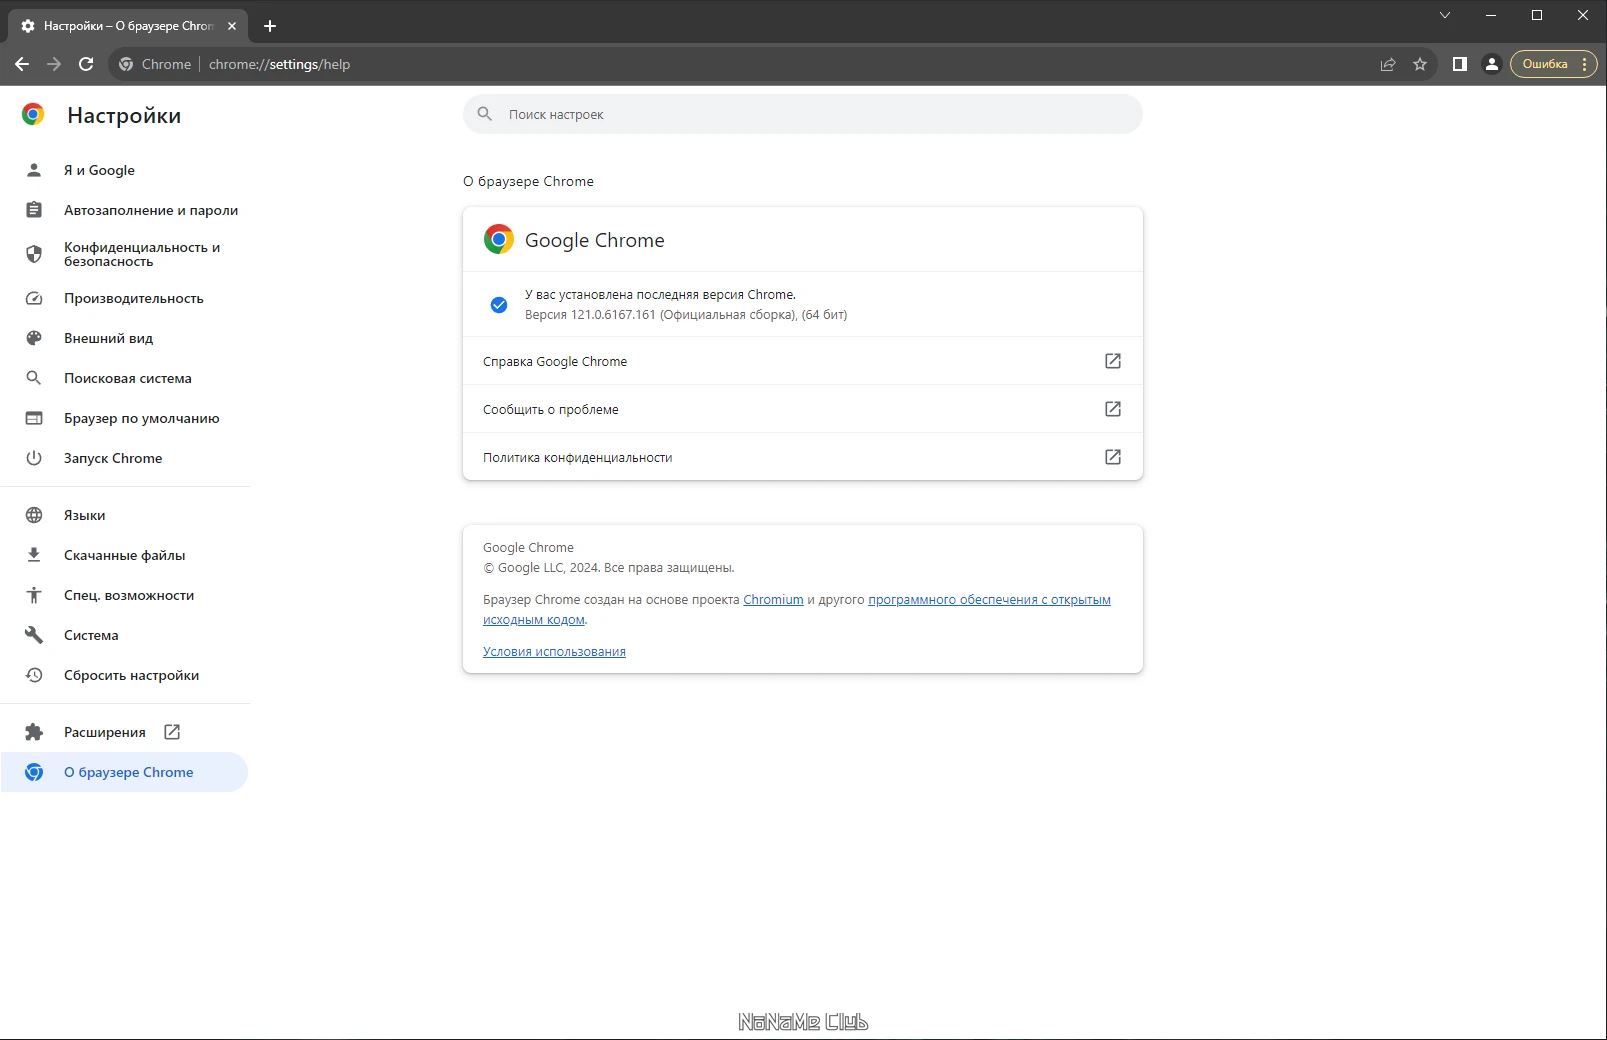Click the external link icon beside Сообщить о проблеме

coord(1113,409)
